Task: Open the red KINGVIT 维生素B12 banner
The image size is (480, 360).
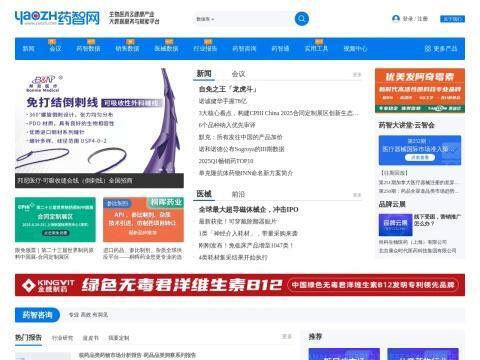Action: 240,285
